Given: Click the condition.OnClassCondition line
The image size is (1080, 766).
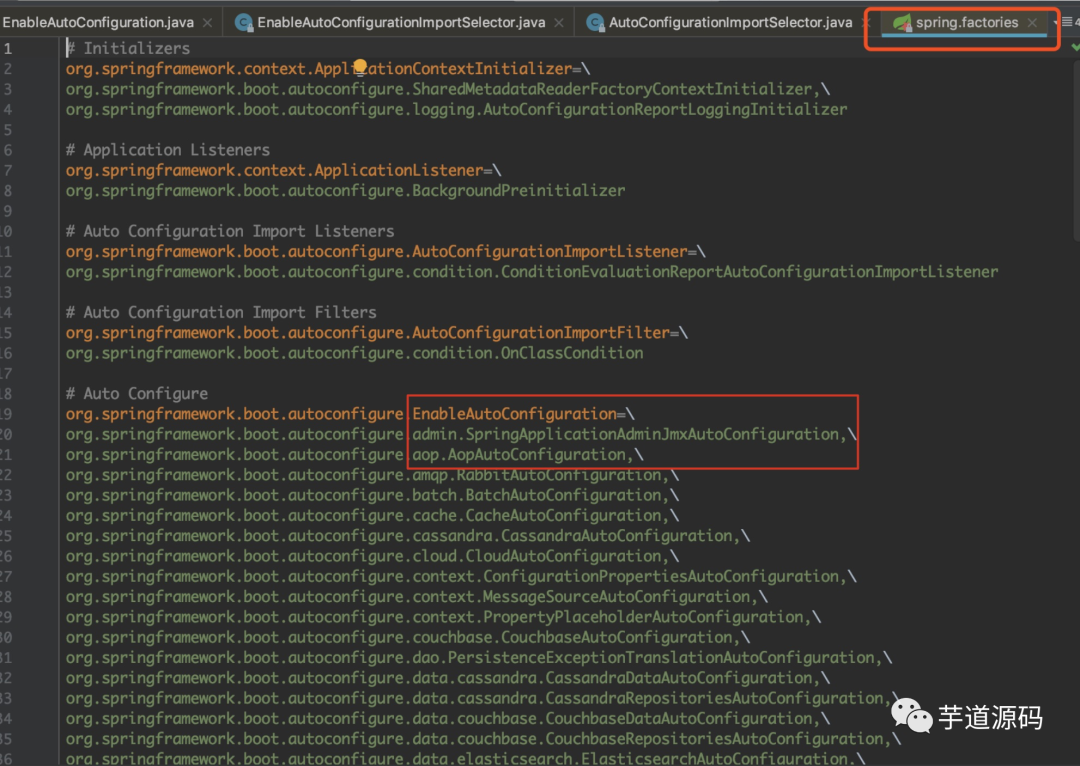Looking at the screenshot, I should [355, 353].
